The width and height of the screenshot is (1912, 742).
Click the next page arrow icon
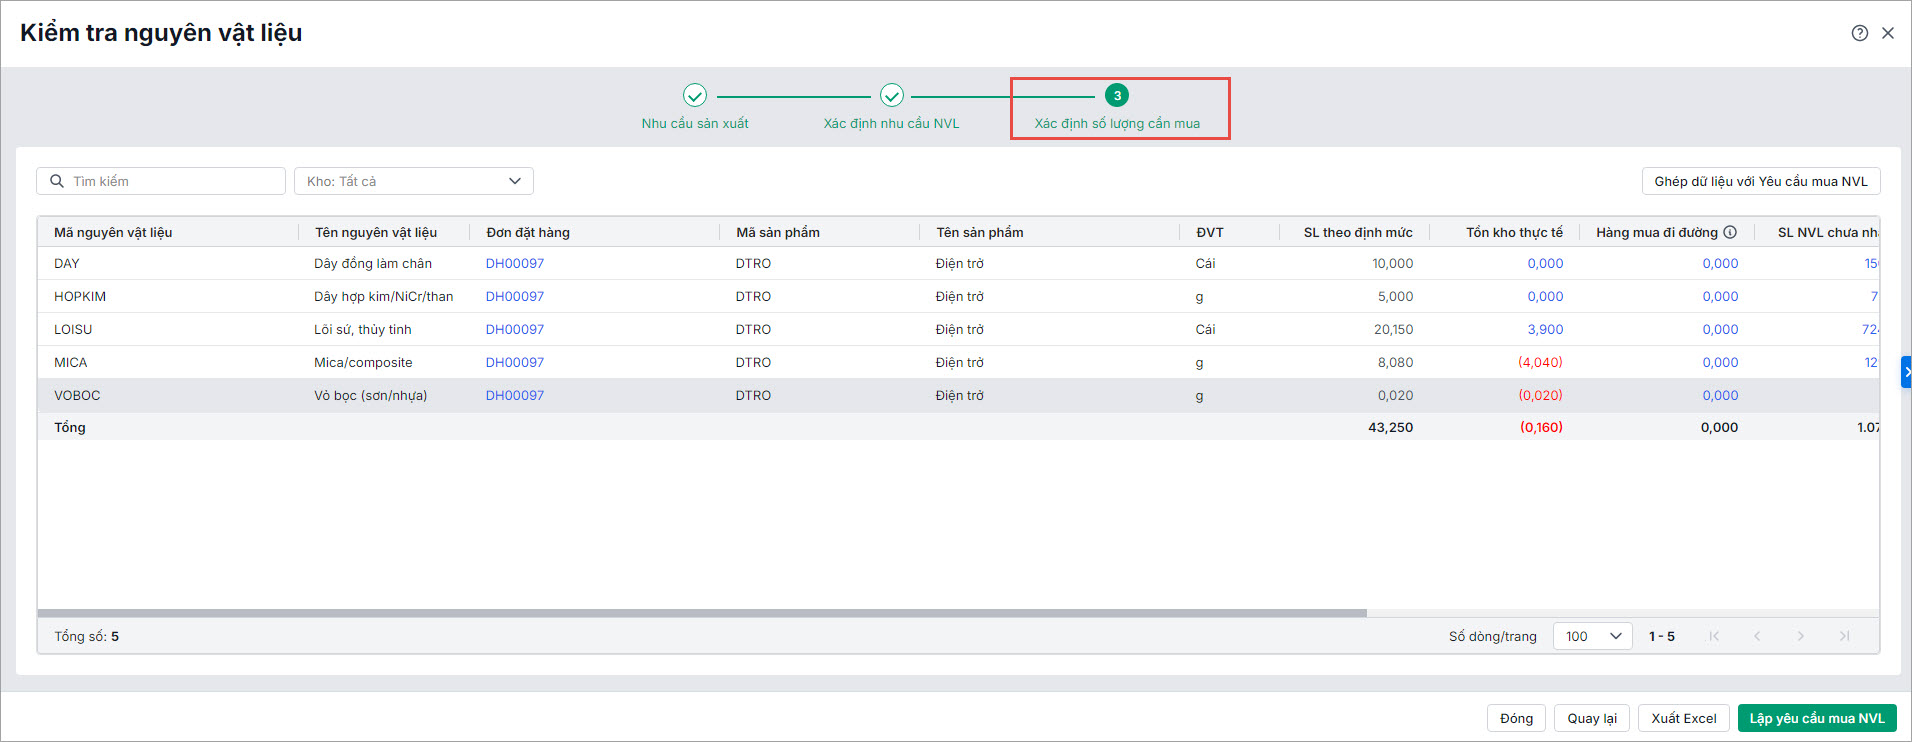pos(1801,636)
